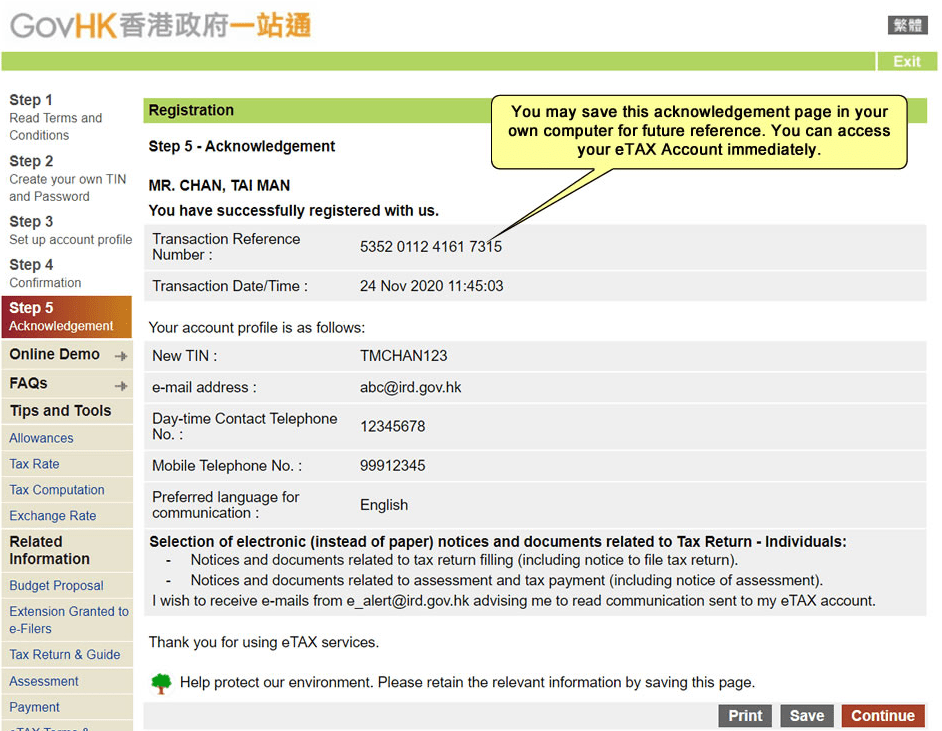Click the GovHK logo
Viewport: 942px width, 731px height.
point(160,26)
